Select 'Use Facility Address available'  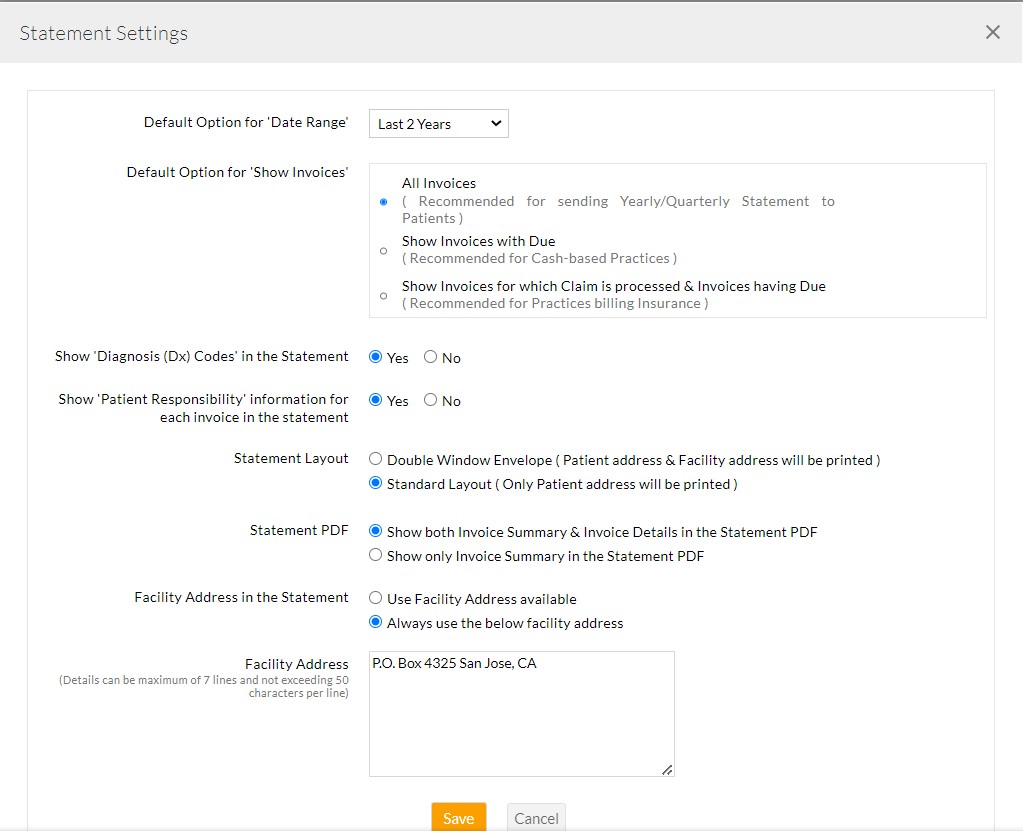pyautogui.click(x=375, y=597)
